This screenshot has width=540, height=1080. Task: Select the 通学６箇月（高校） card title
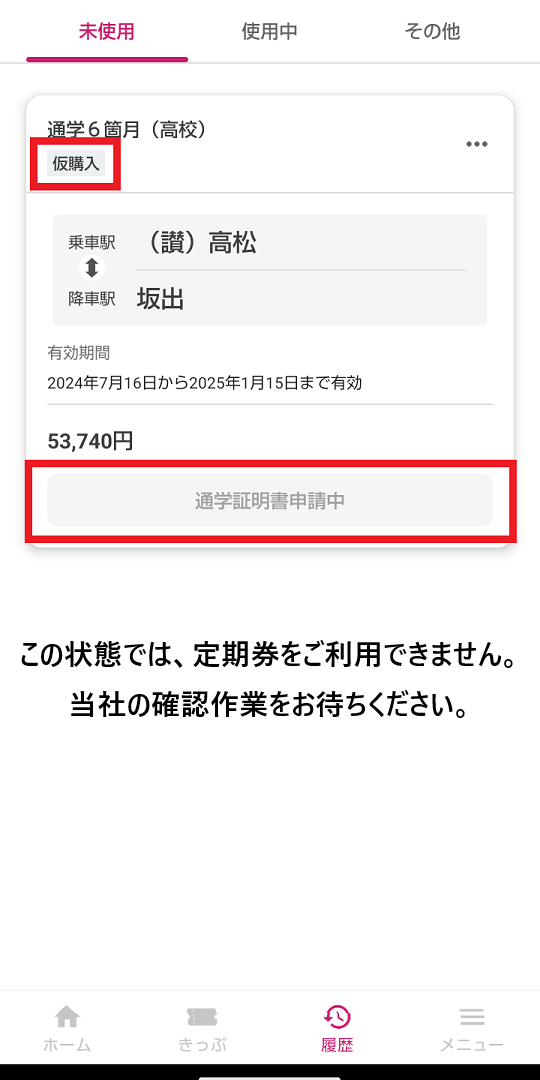127,129
